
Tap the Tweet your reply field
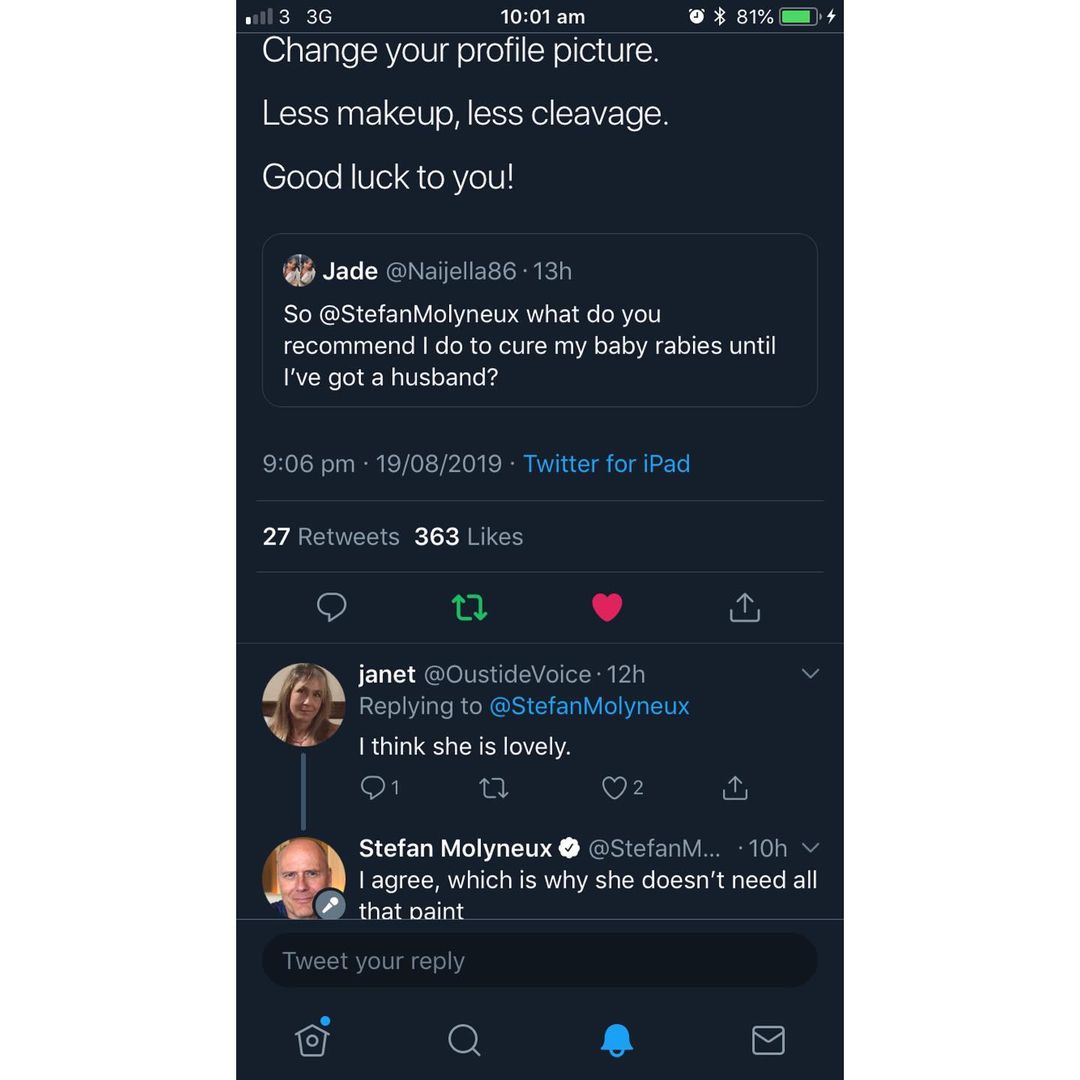pyautogui.click(x=540, y=961)
